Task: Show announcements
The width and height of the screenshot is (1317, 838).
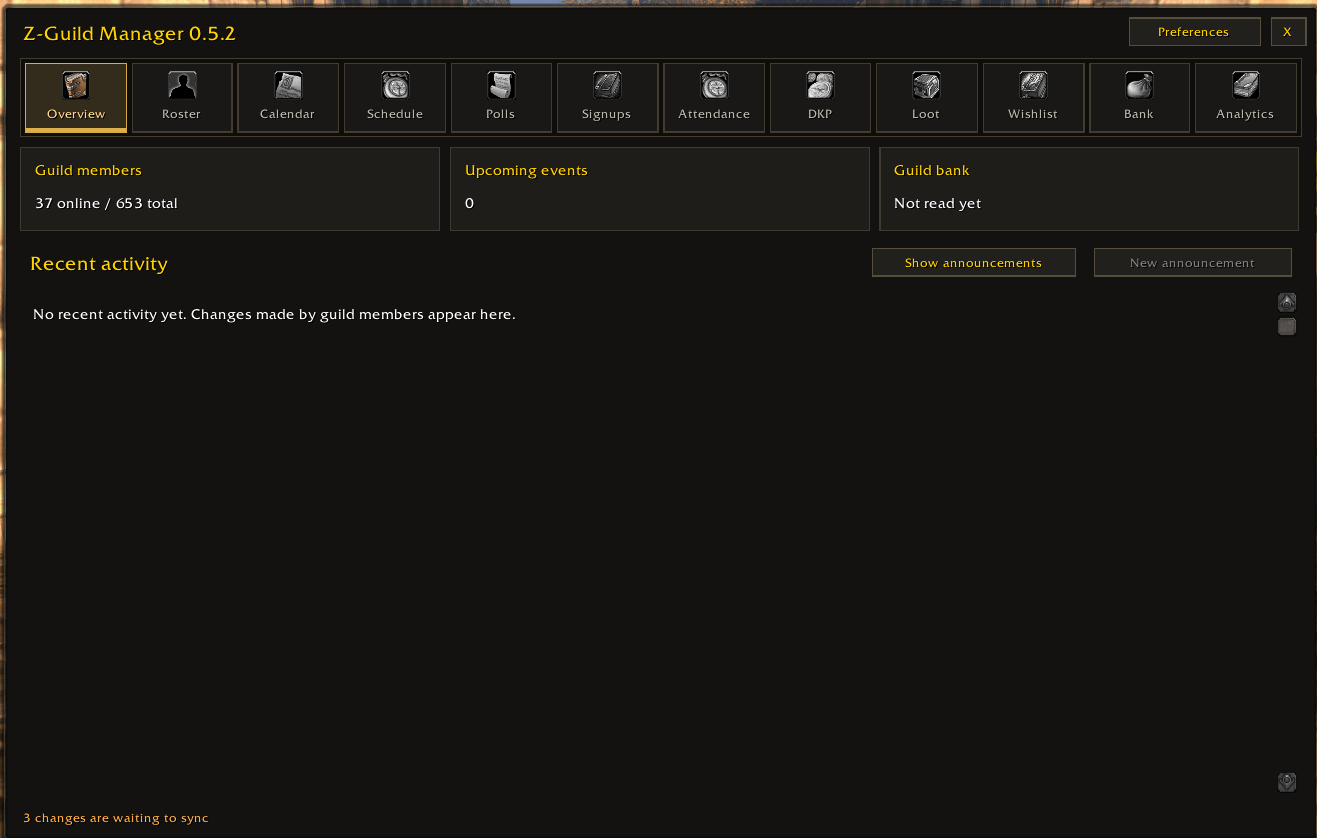Action: pos(973,263)
